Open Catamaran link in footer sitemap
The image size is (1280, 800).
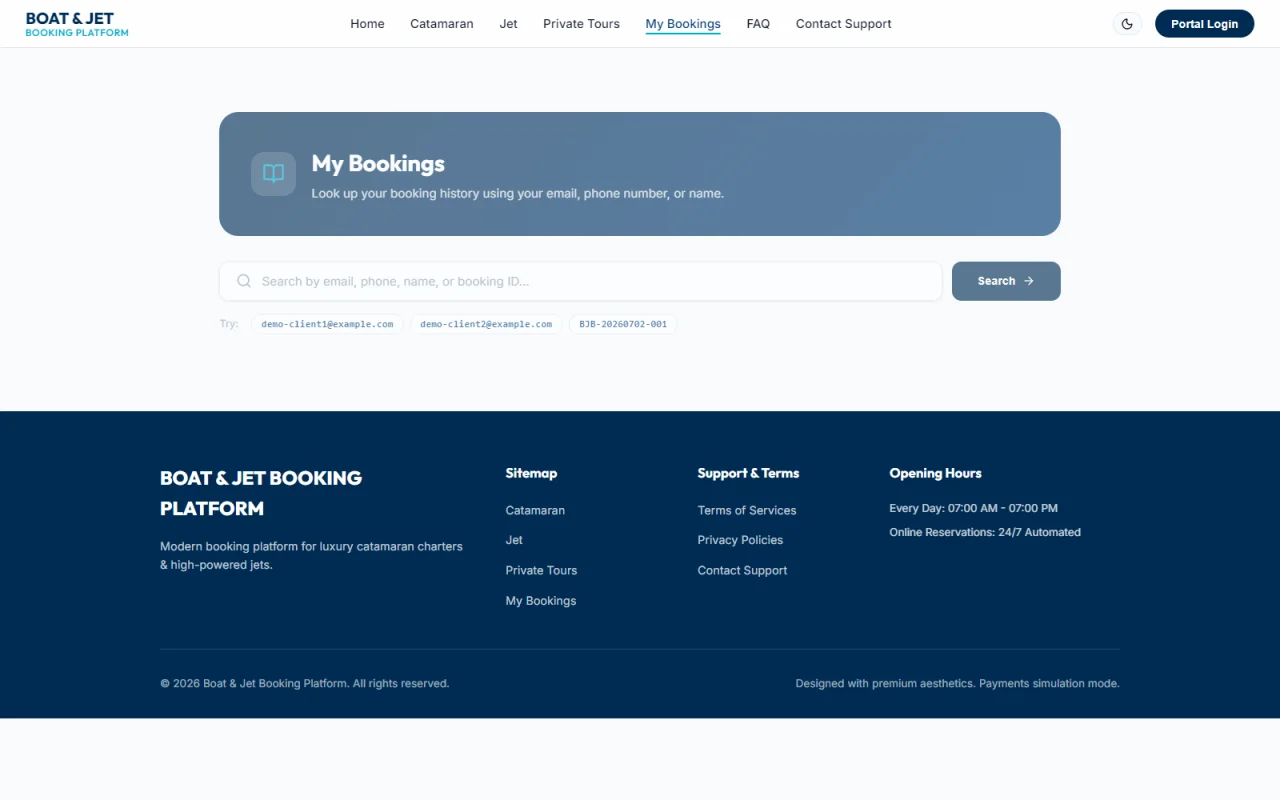point(535,510)
